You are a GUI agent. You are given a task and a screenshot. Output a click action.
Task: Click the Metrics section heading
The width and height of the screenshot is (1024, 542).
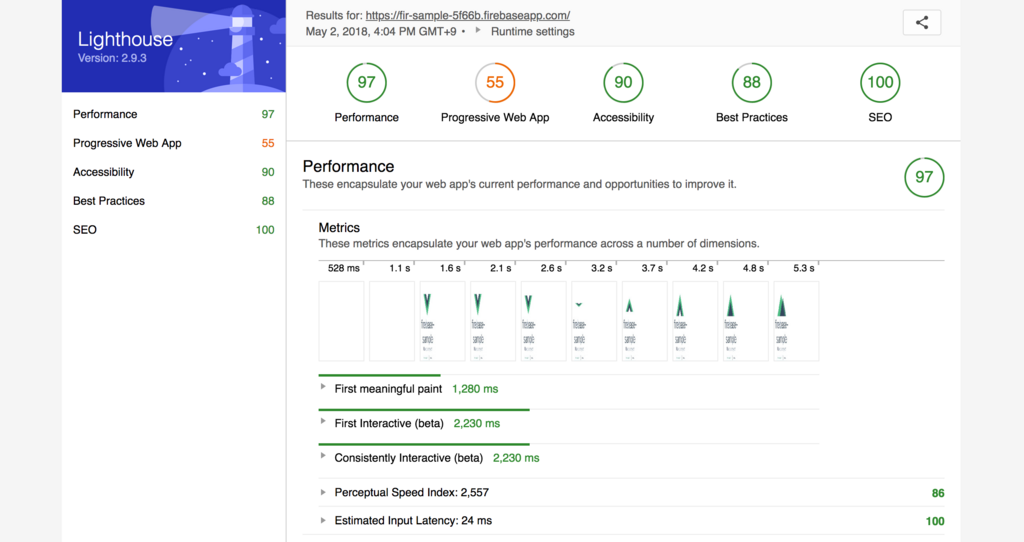click(x=339, y=228)
